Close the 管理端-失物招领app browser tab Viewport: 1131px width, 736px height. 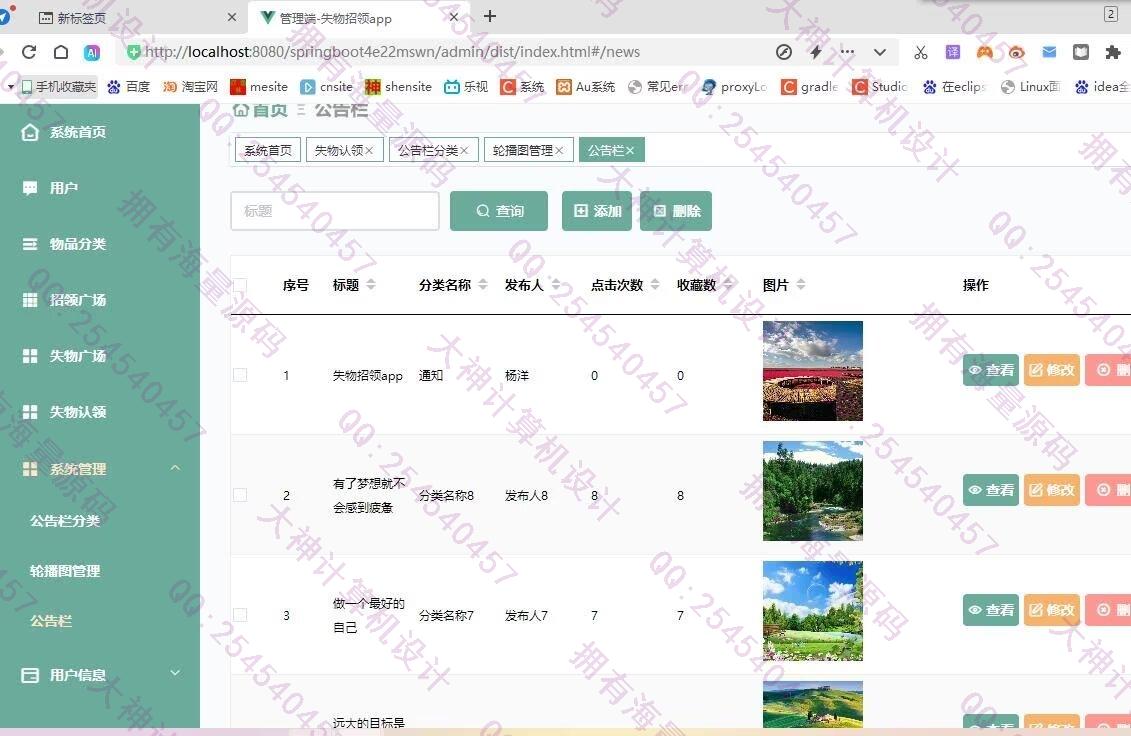click(x=454, y=17)
